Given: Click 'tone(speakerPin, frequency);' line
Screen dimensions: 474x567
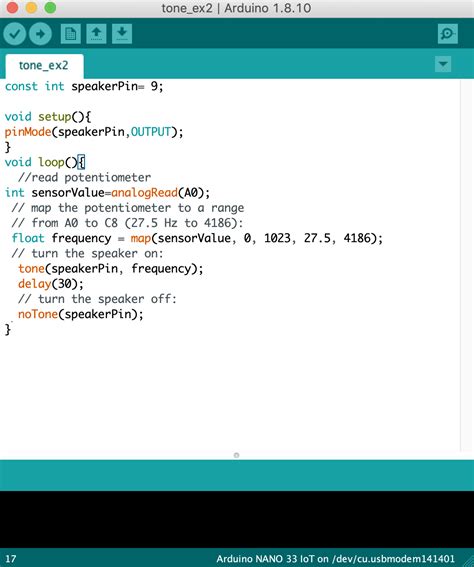Looking at the screenshot, I should pos(111,269).
